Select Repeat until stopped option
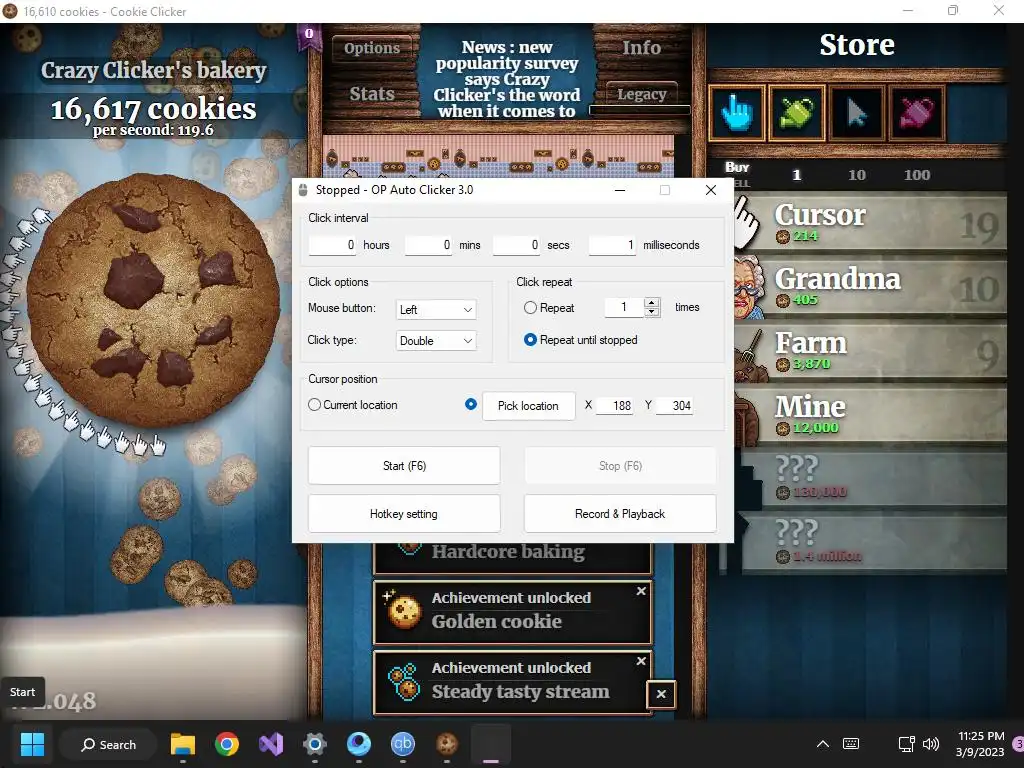This screenshot has width=1024, height=768. 530,340
